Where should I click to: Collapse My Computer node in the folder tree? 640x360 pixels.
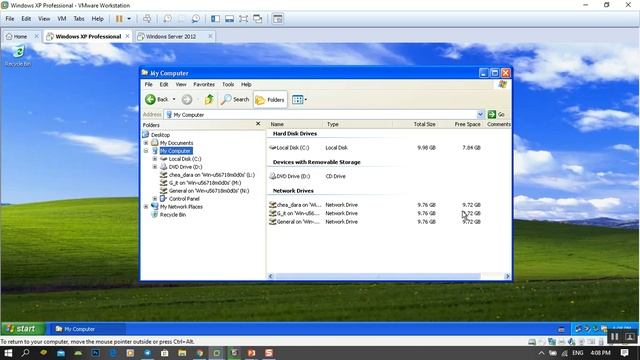(146, 151)
